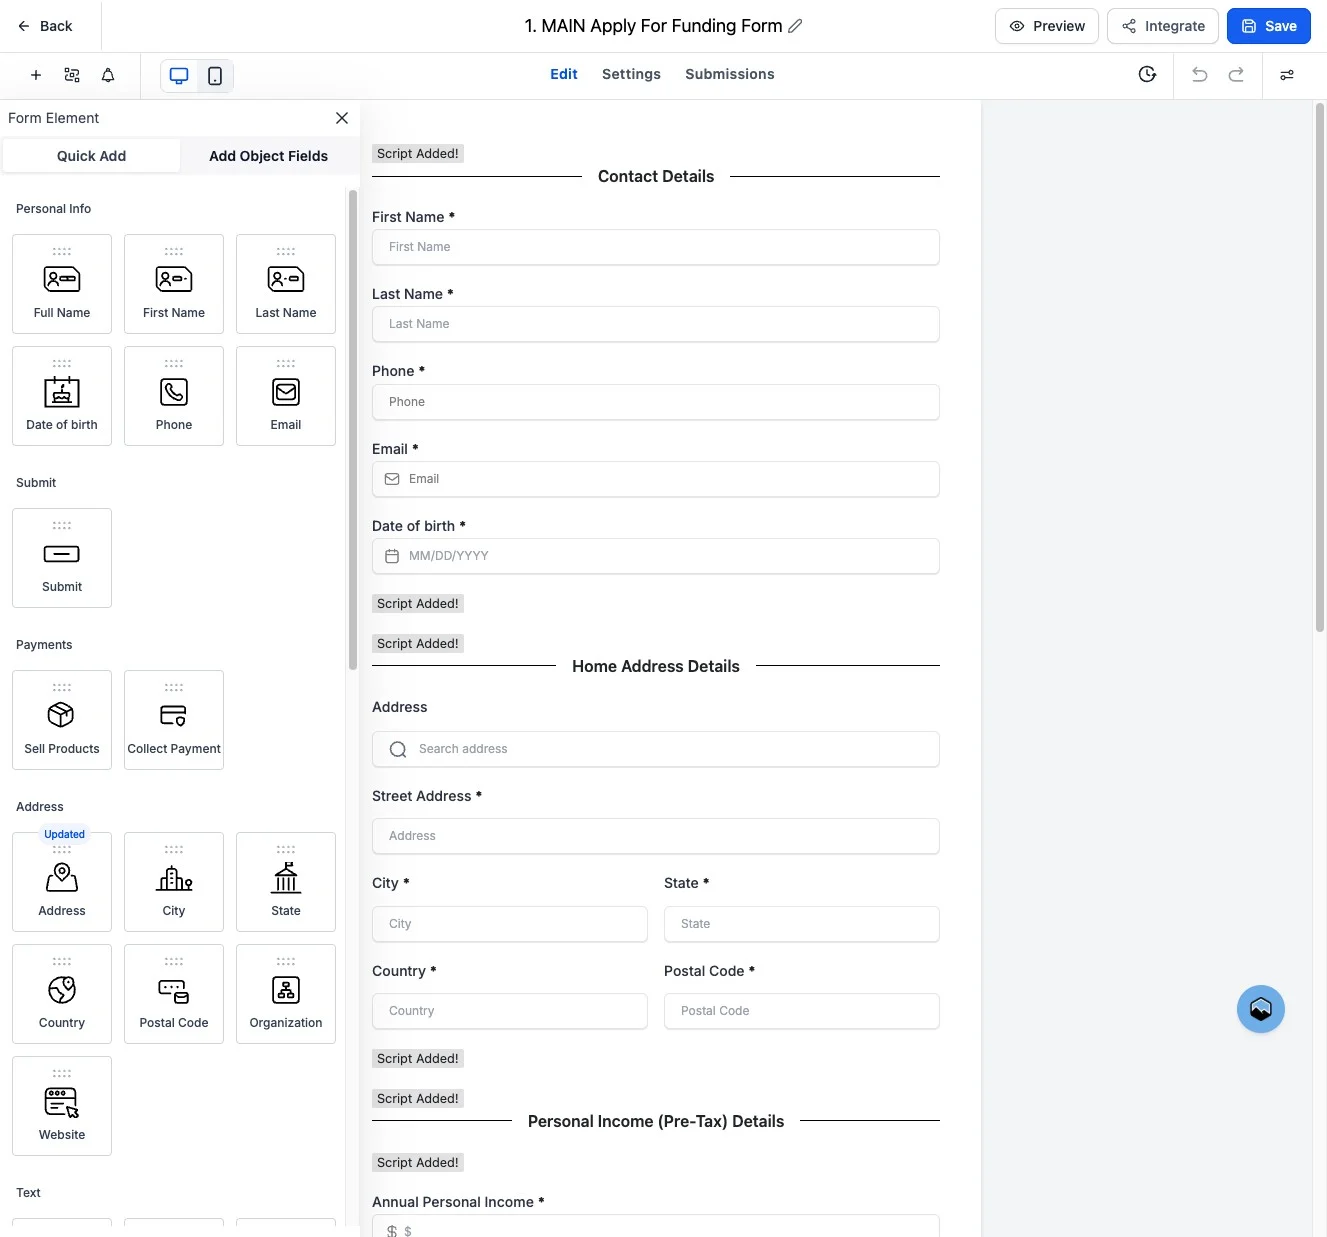Click the First Name input field
Screen dimensions: 1327x1237
tap(656, 247)
